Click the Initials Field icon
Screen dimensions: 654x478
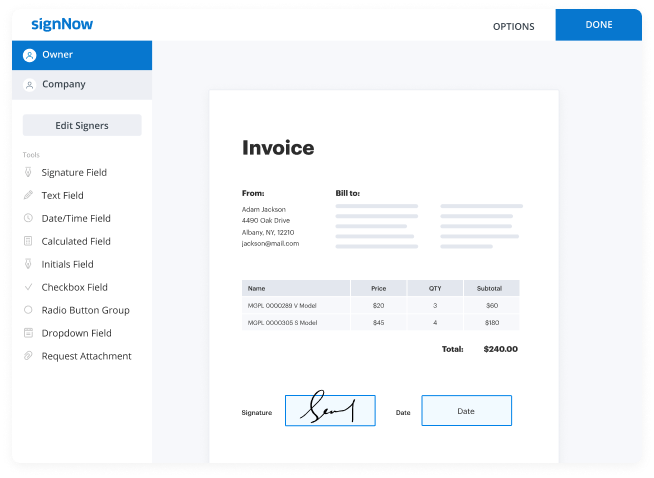coord(28,265)
